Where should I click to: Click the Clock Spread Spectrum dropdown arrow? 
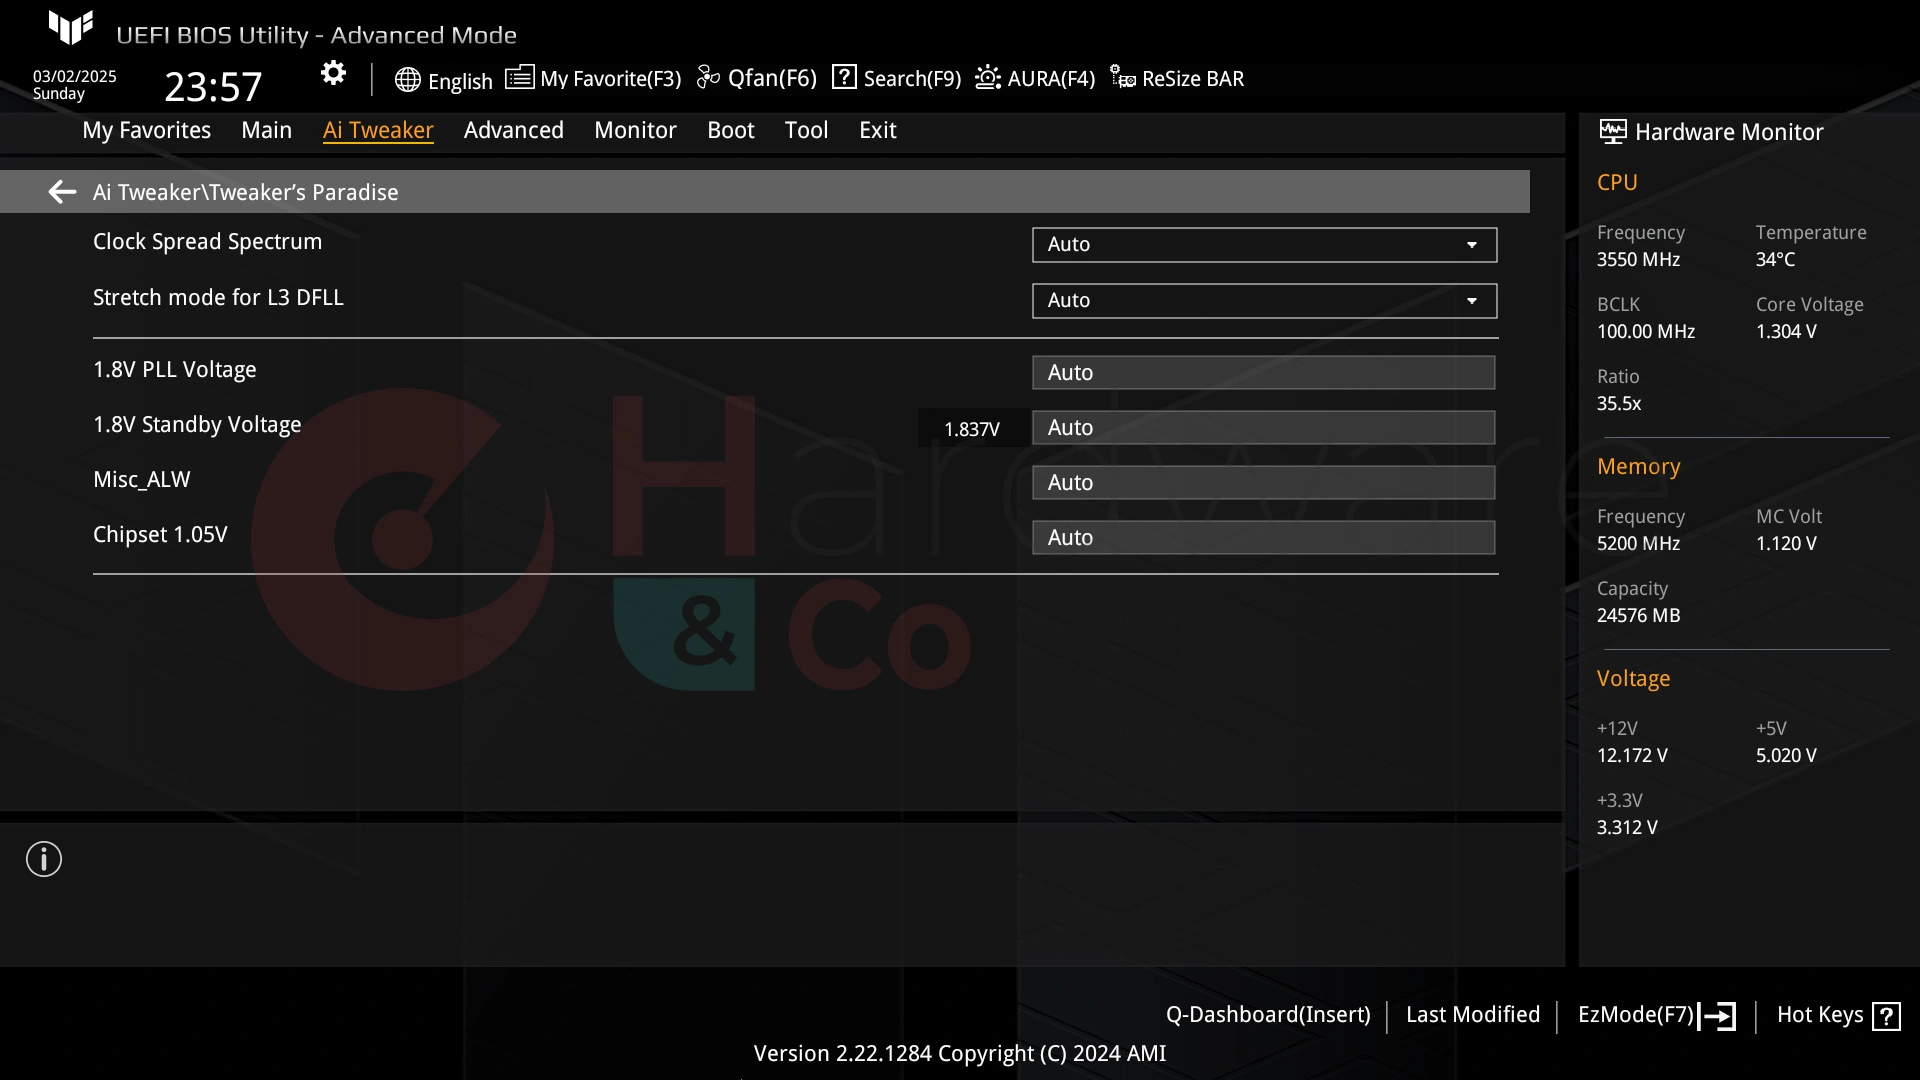pos(1471,245)
